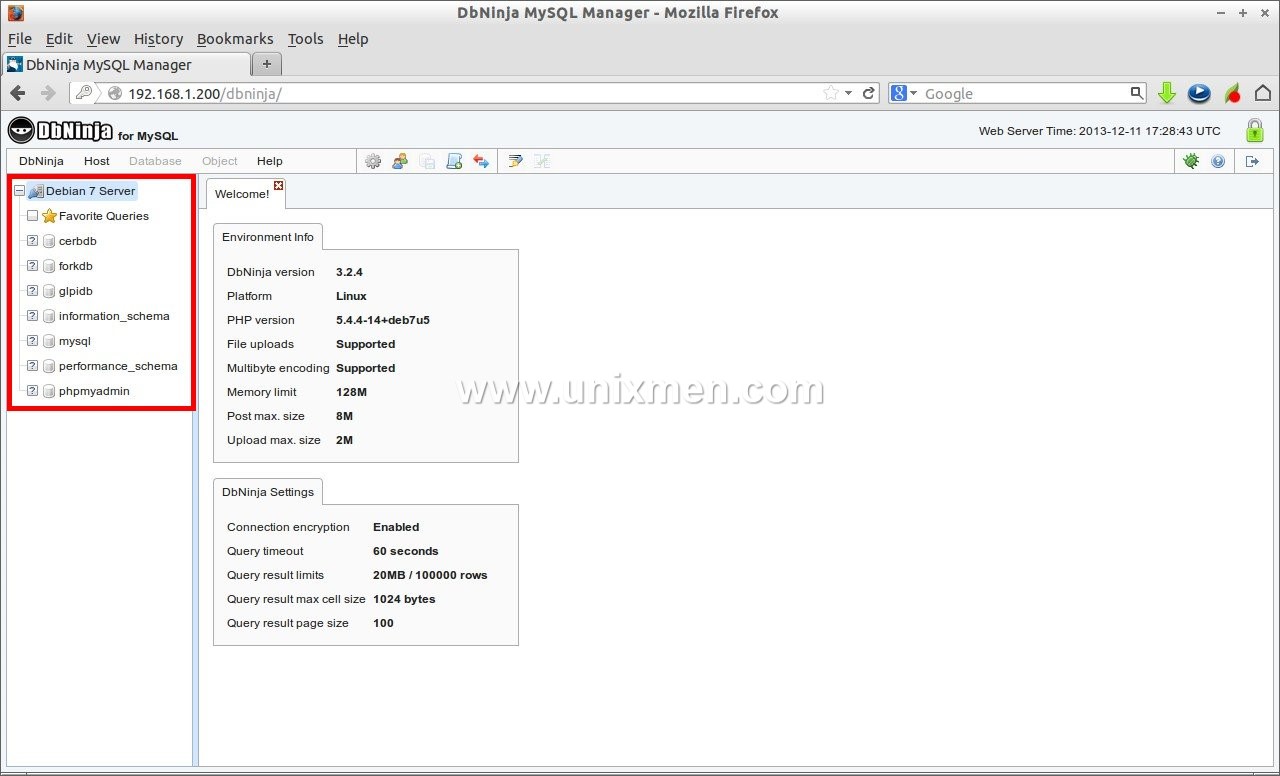Select DbNinja MySQL Manager browser tab

point(125,64)
